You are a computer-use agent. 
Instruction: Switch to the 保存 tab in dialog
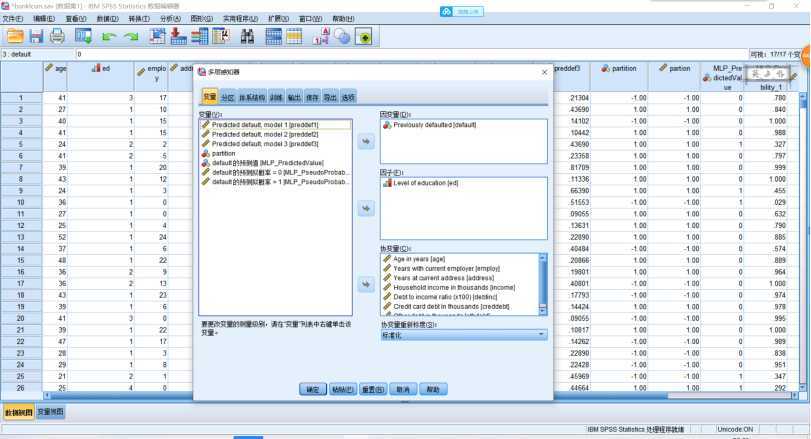312,97
